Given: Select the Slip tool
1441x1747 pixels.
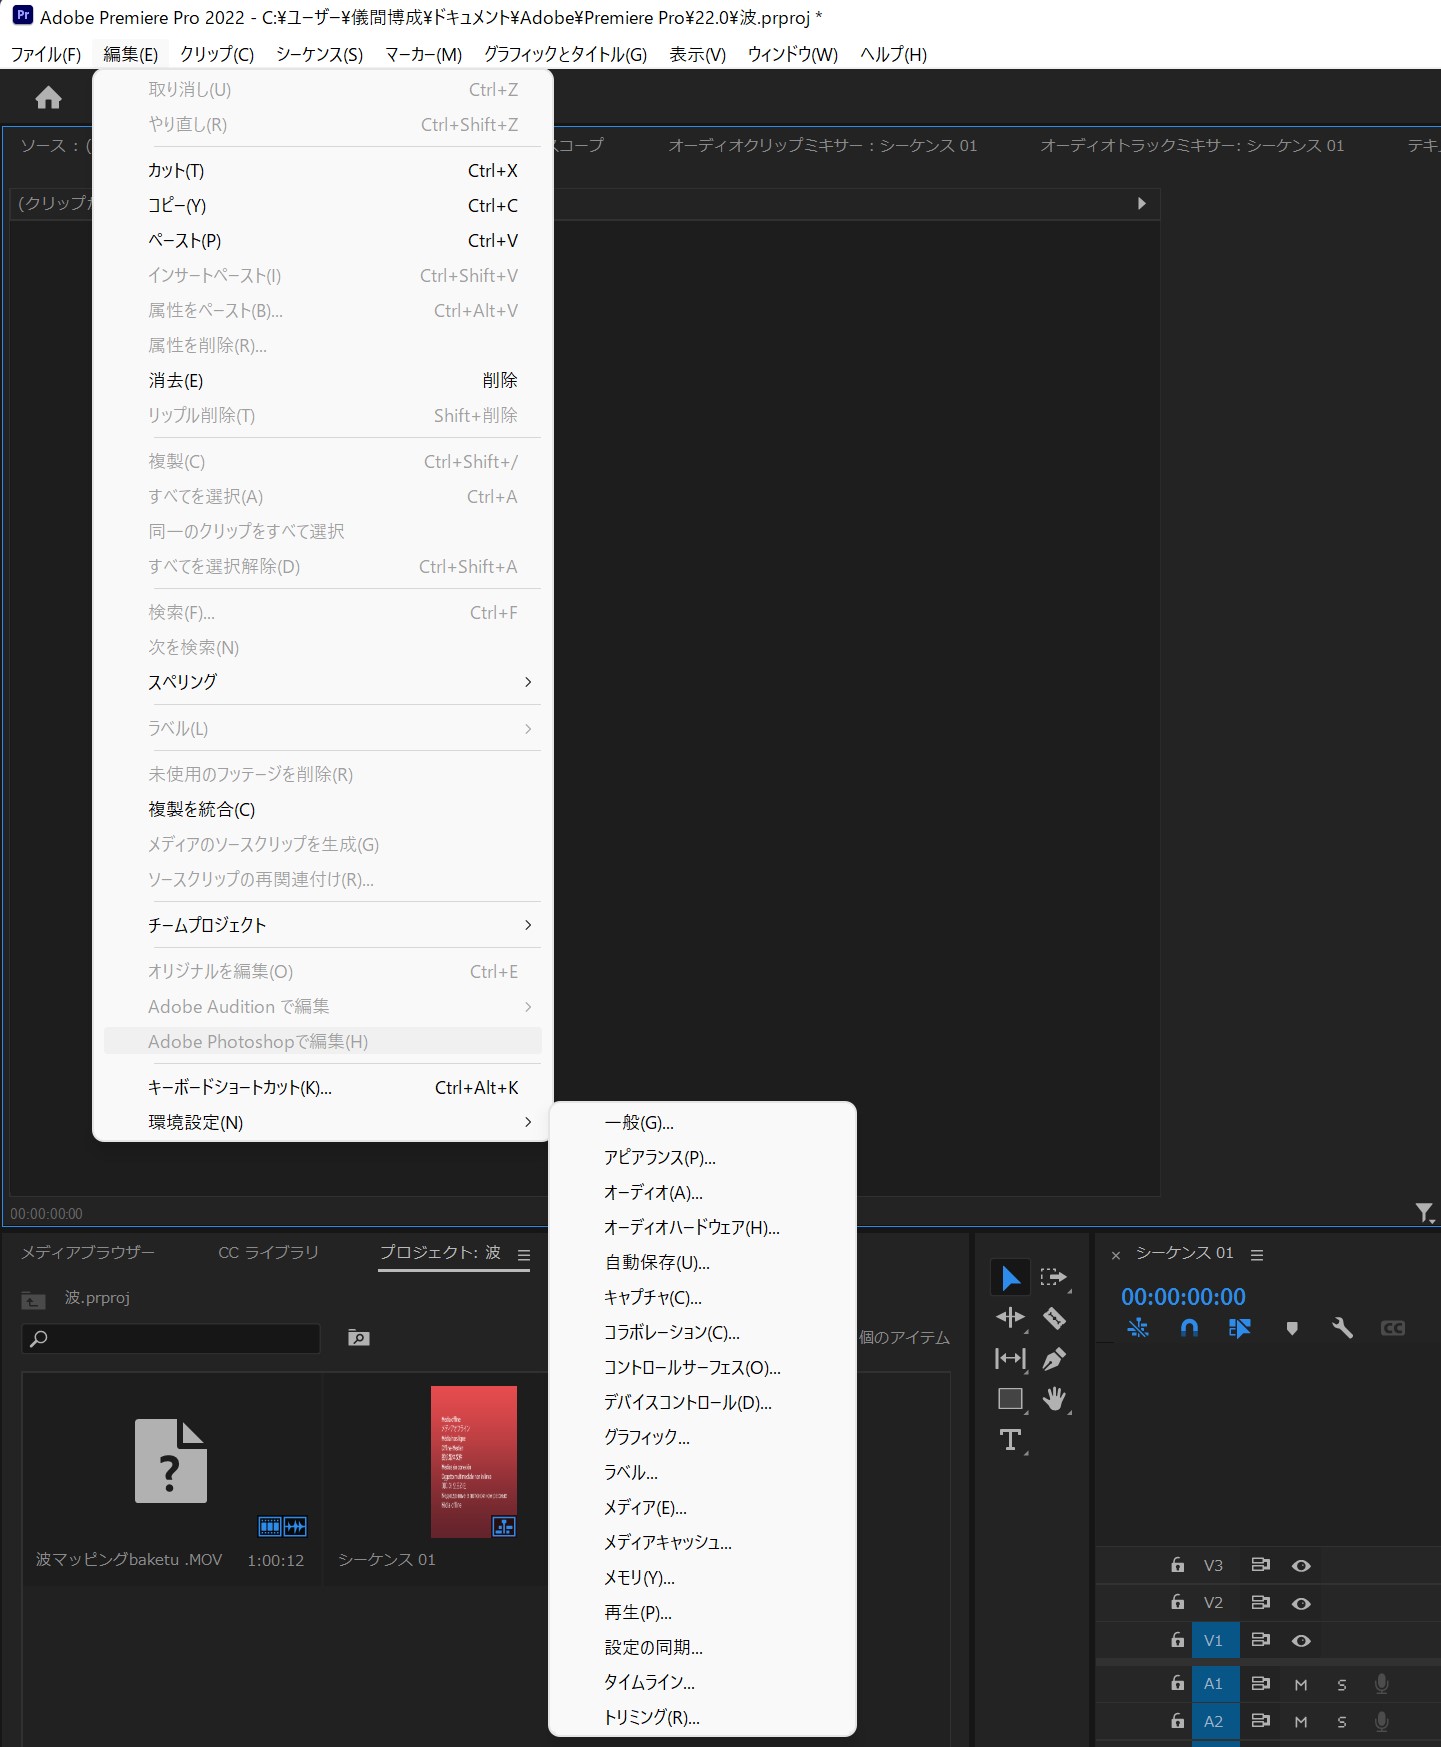Looking at the screenshot, I should tap(1010, 1359).
